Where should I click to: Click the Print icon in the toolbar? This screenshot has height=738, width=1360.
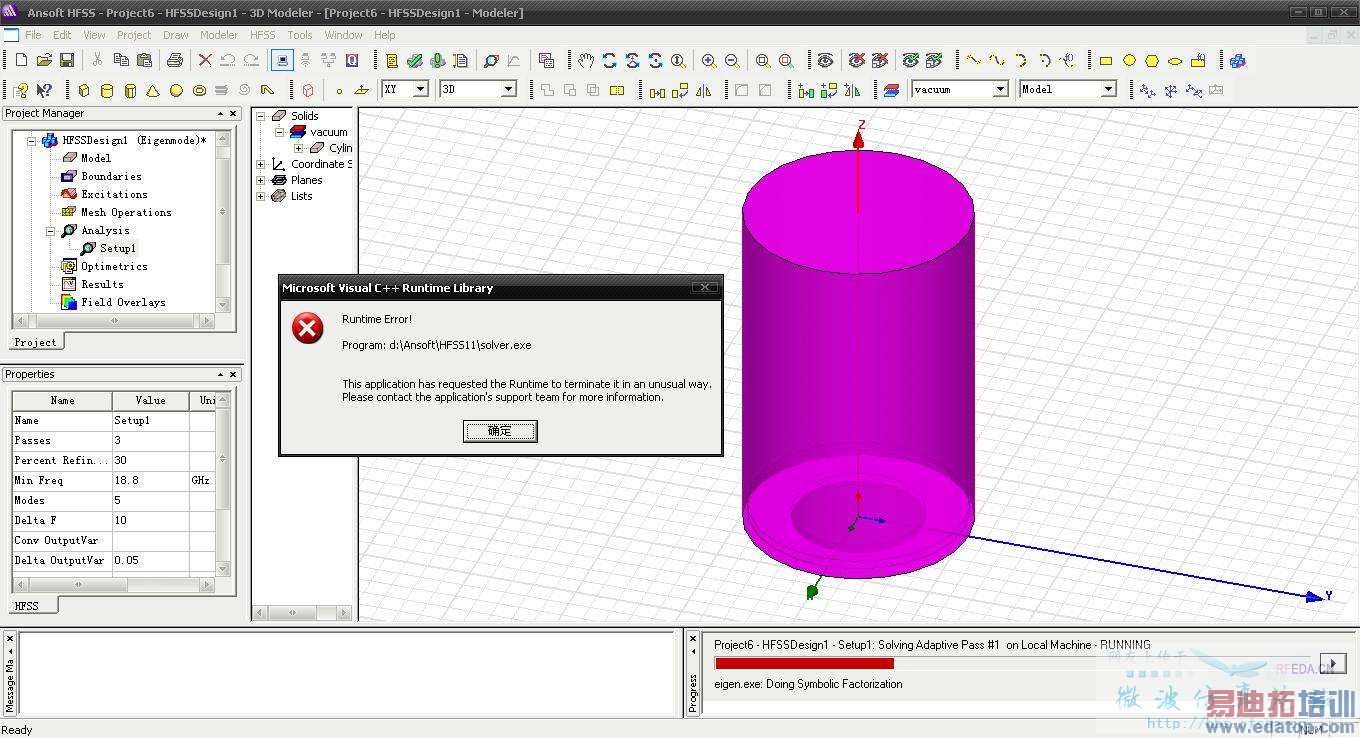click(x=175, y=61)
